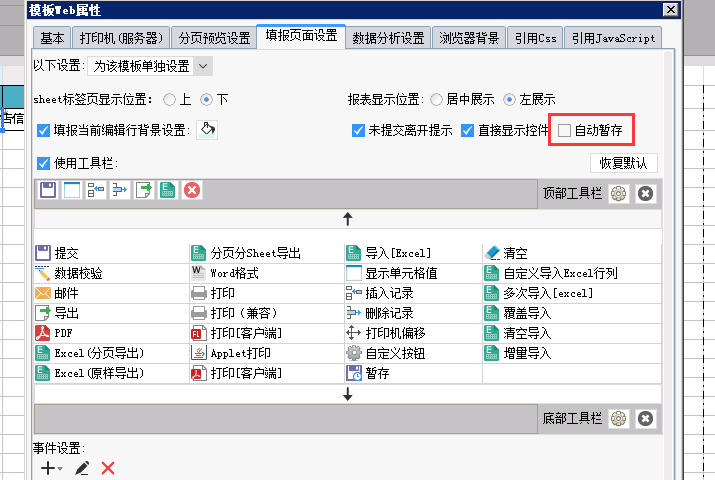Click the export icon in top toolbar
715x480 pixels.
(144, 190)
